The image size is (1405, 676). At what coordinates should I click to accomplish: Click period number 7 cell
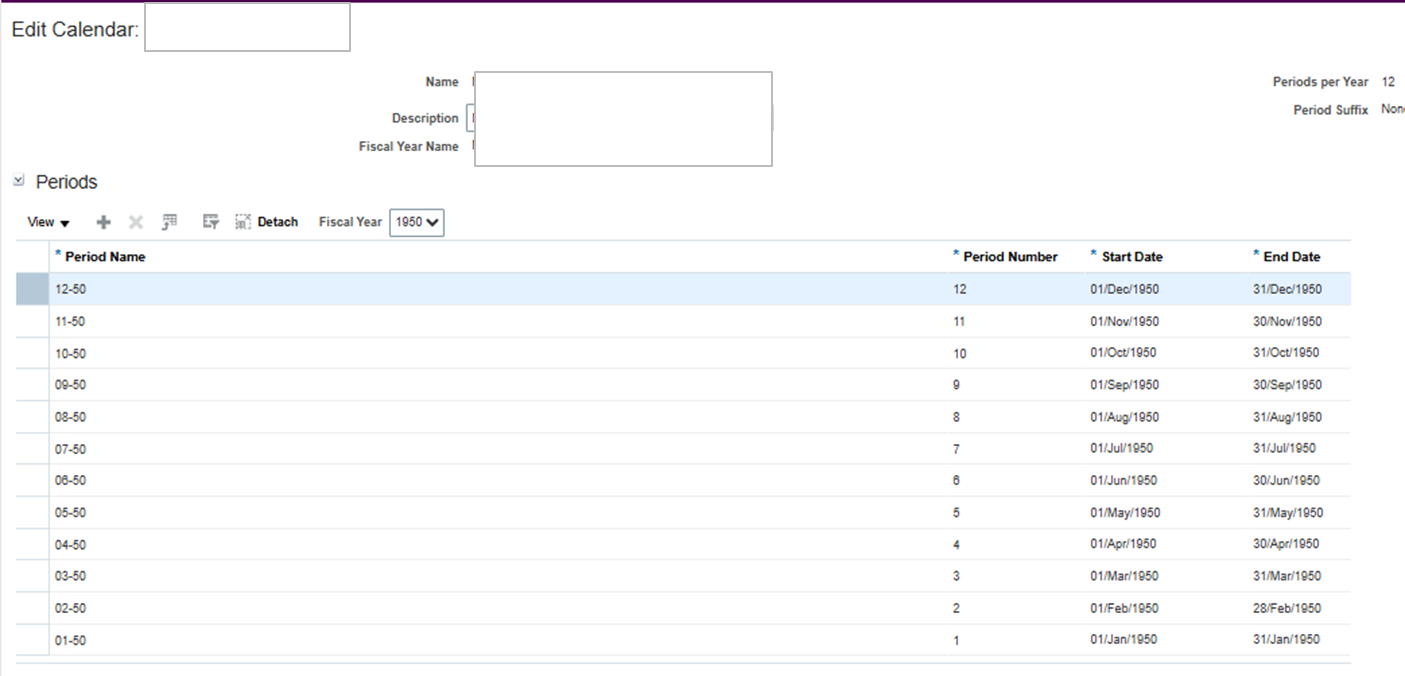[x=957, y=449]
